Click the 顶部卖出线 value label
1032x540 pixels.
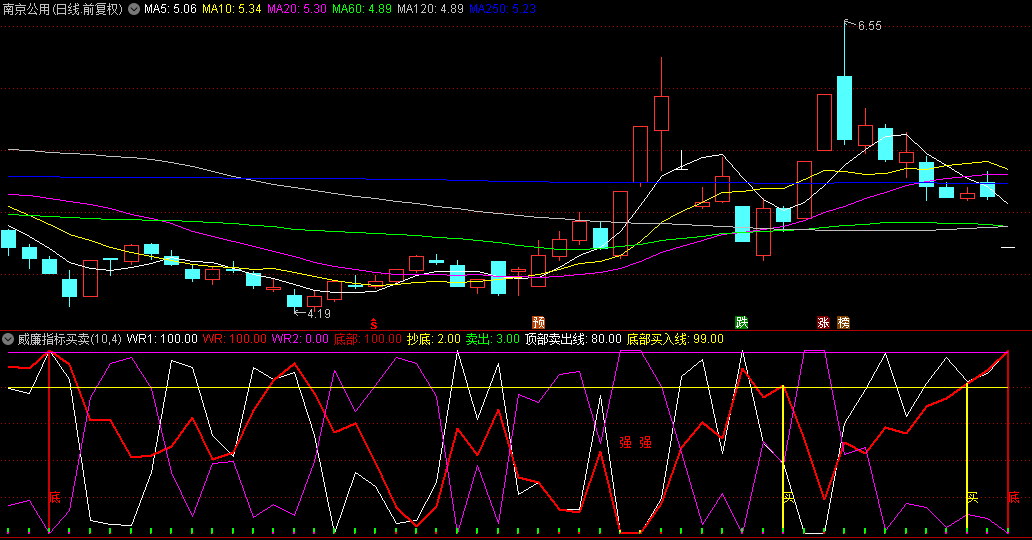573,339
